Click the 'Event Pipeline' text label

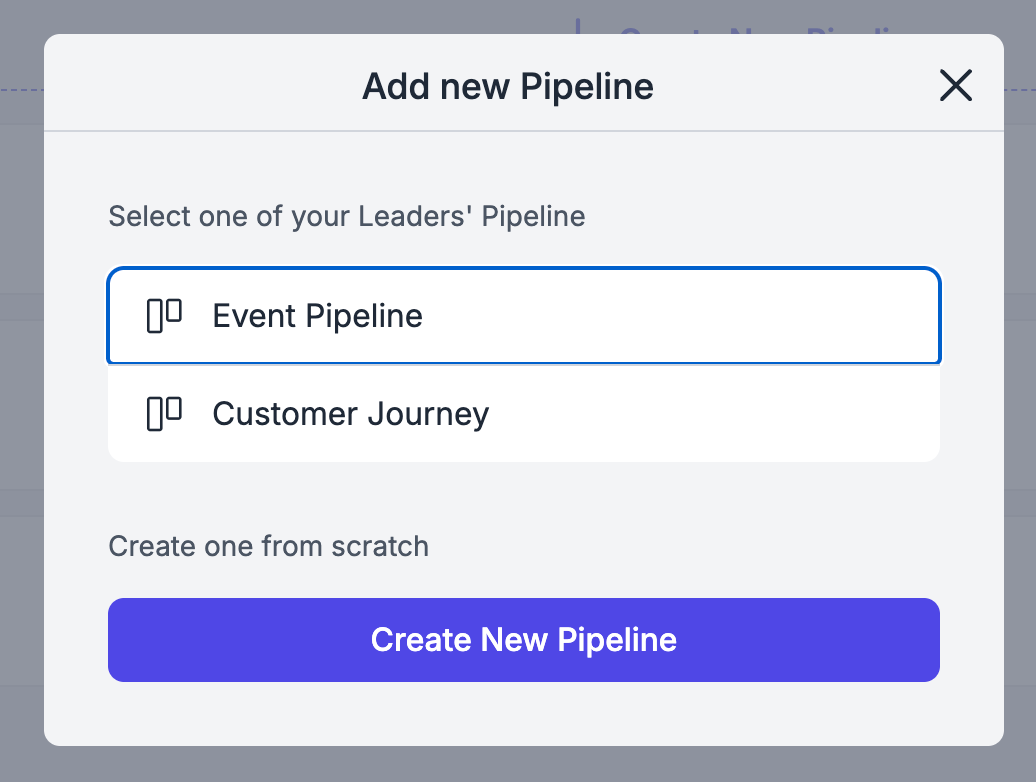tap(317, 316)
